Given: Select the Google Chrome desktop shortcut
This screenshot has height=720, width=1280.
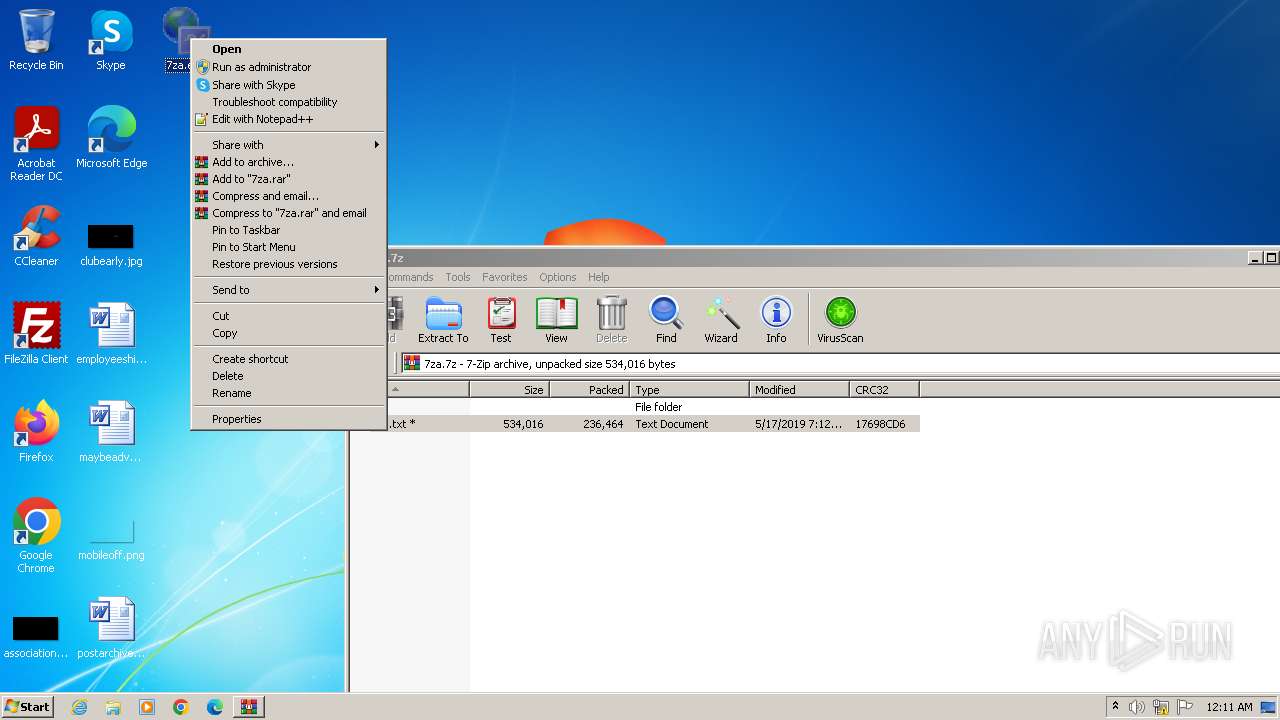Looking at the screenshot, I should [36, 536].
